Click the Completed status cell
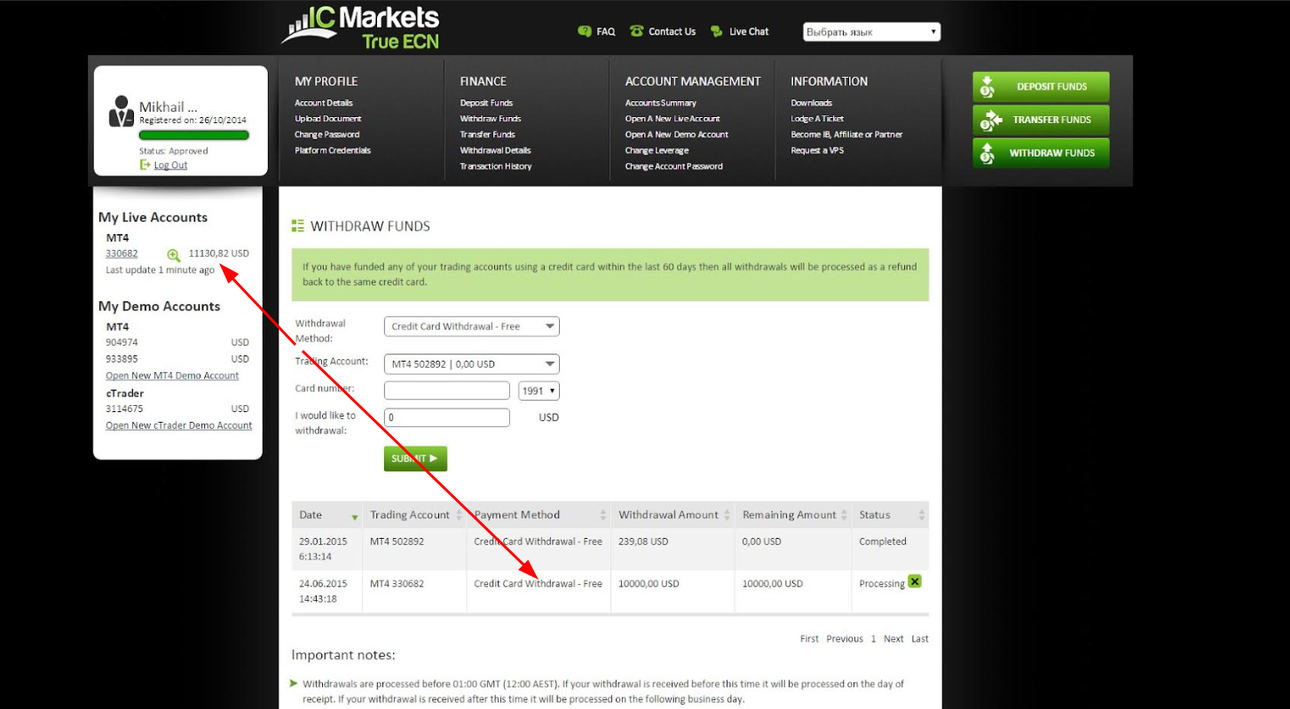 tap(891, 549)
